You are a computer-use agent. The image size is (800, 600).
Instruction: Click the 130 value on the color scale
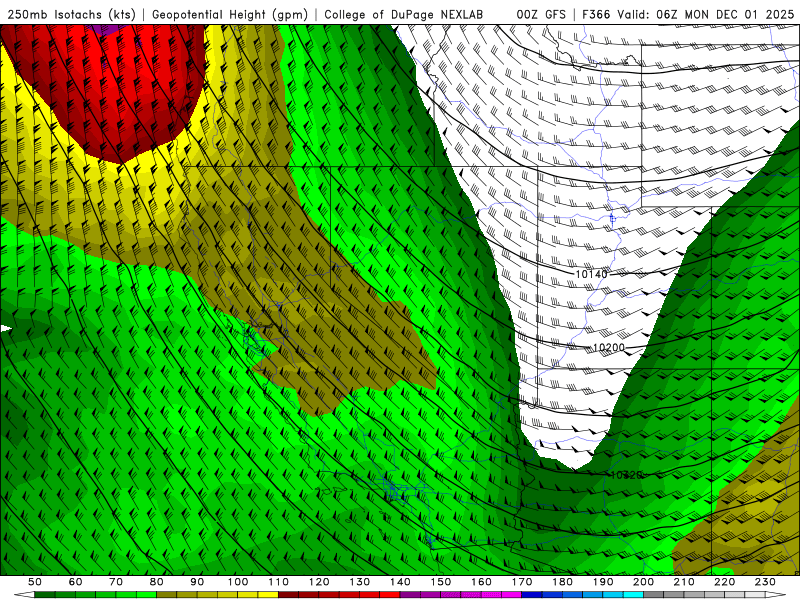pos(360,582)
